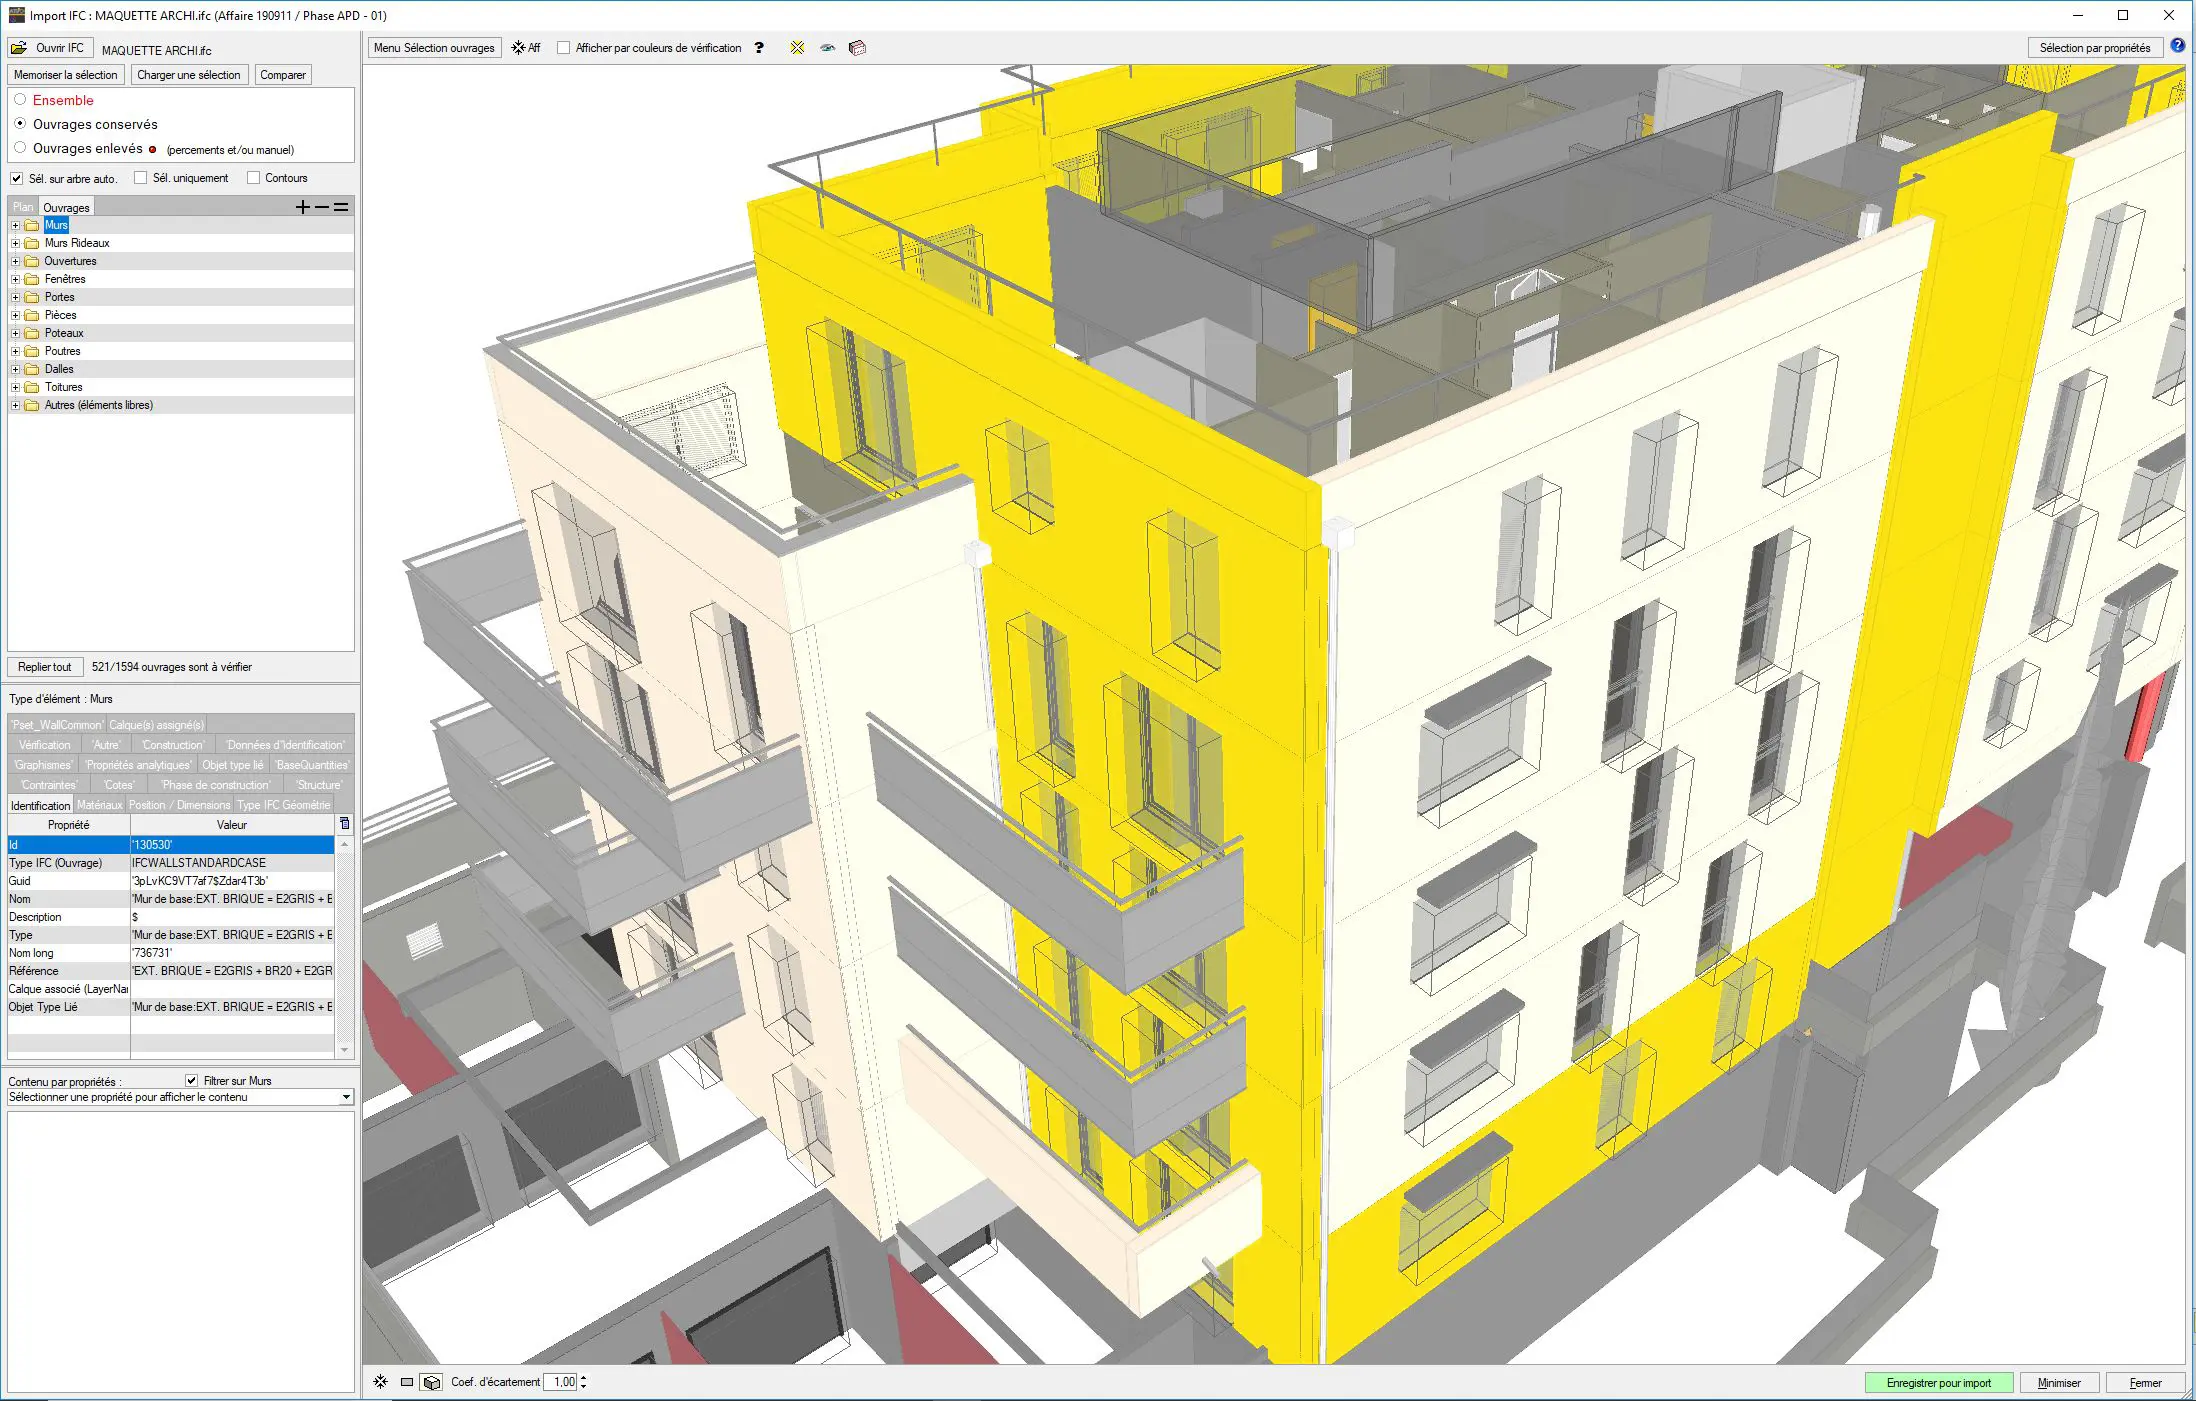Image resolution: width=2196 pixels, height=1401 pixels.
Task: Expand the Fenêtres tree node
Action: click(14, 278)
